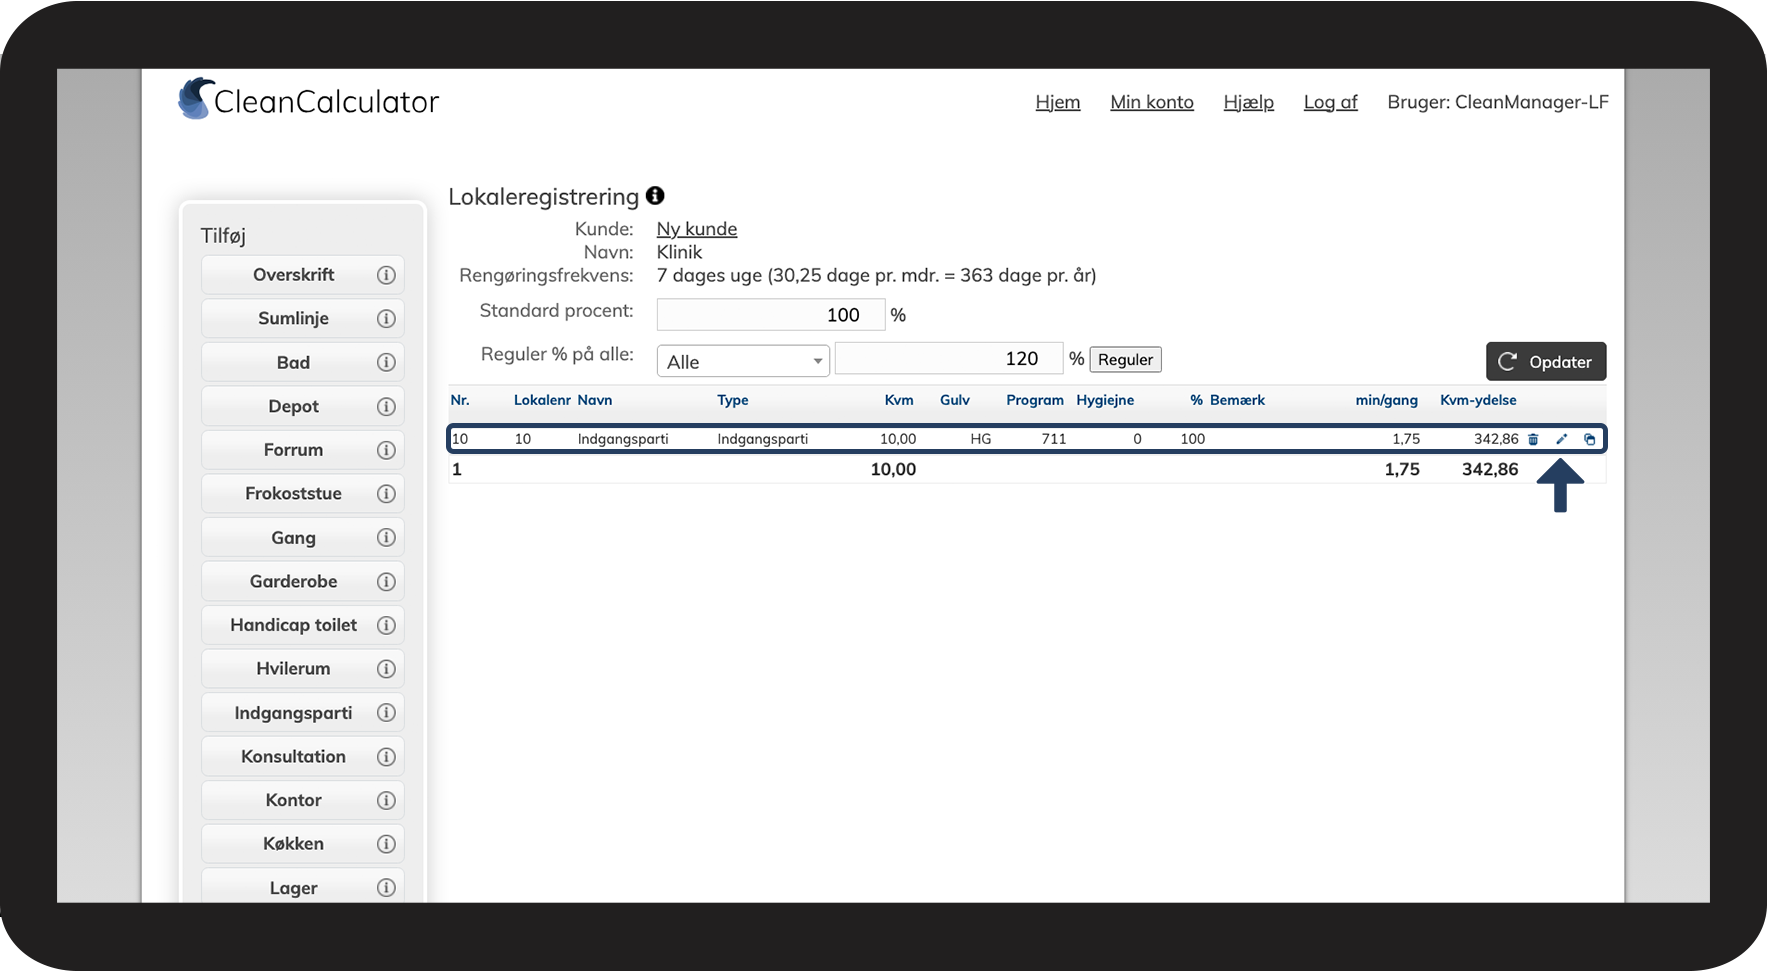
Task: Go to Hjem in the top navigation
Action: point(1058,102)
